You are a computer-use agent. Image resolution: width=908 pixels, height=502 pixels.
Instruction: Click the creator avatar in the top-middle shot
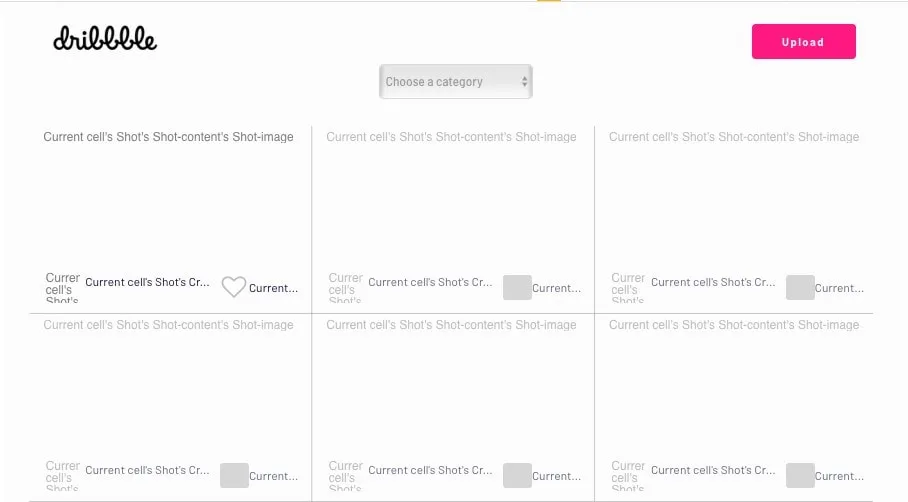[346, 288]
